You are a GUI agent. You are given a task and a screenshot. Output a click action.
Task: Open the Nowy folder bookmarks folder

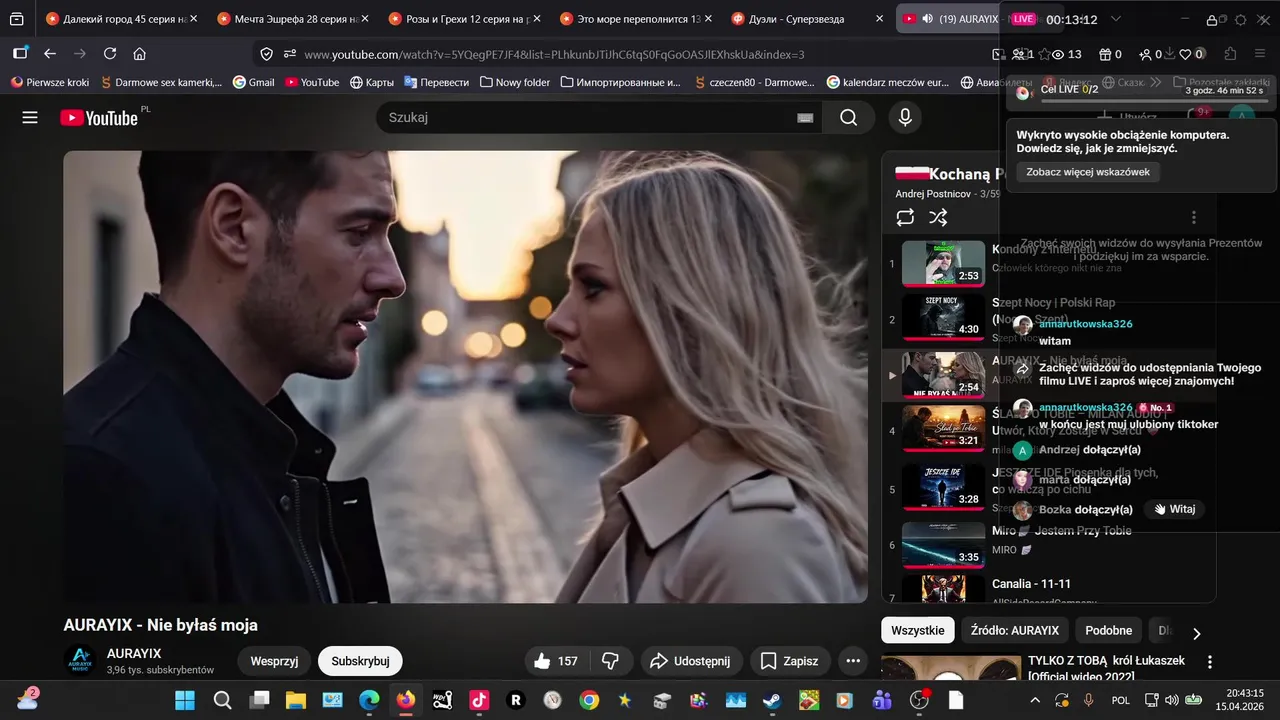tap(515, 82)
